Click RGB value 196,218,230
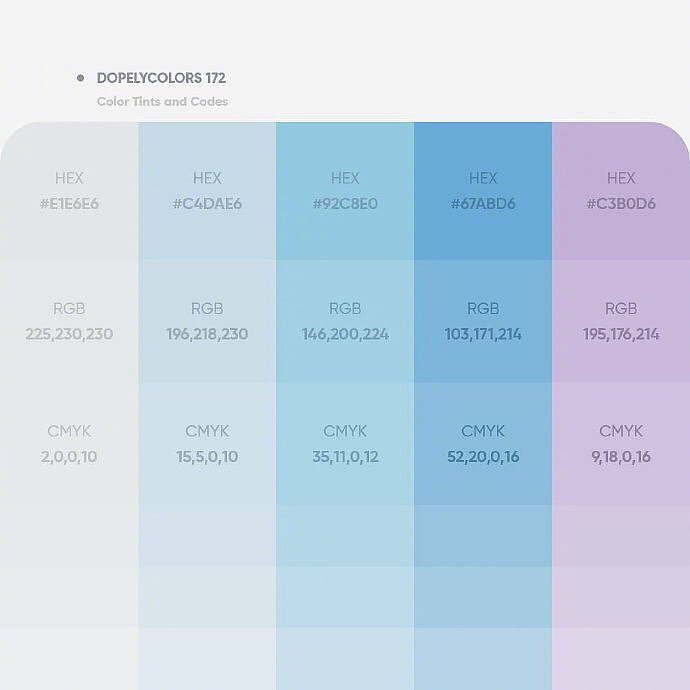The image size is (690, 690). point(207,334)
